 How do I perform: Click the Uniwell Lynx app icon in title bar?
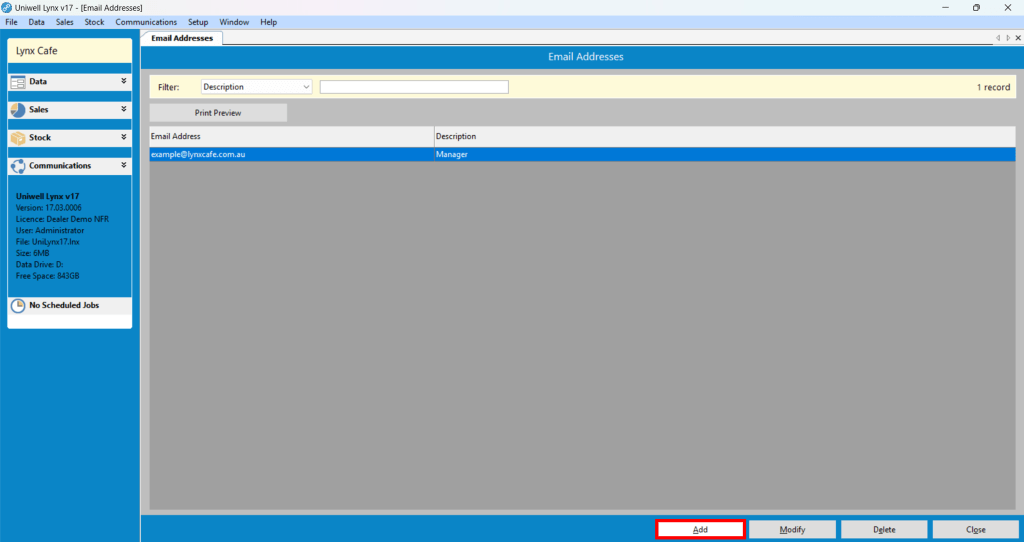click(x=7, y=7)
